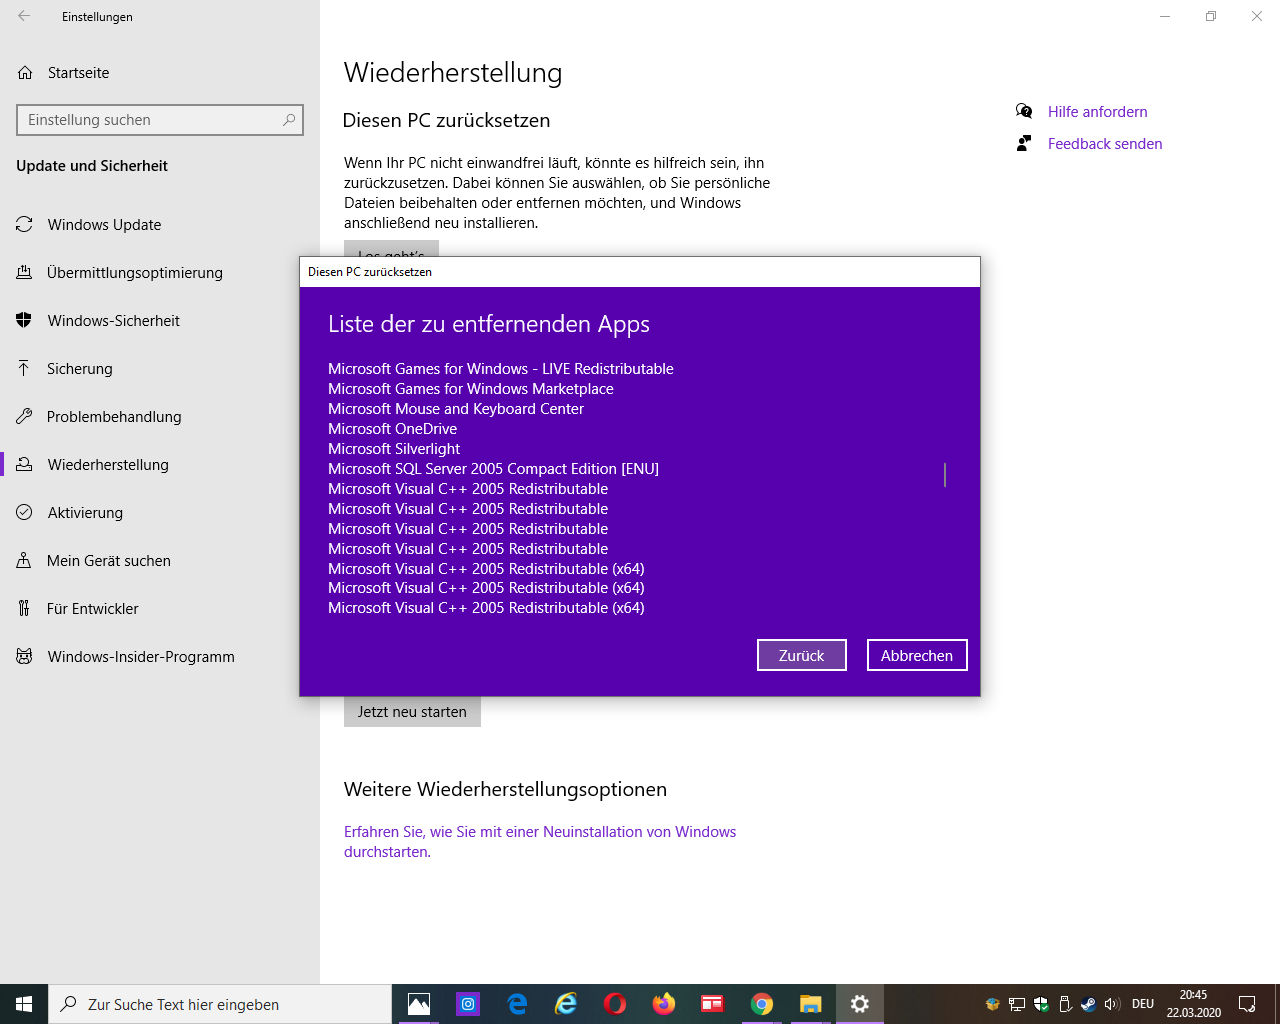The height and width of the screenshot is (1024, 1280).
Task: Click the Windows-Insider-Programm cat icon
Action: 25,657
